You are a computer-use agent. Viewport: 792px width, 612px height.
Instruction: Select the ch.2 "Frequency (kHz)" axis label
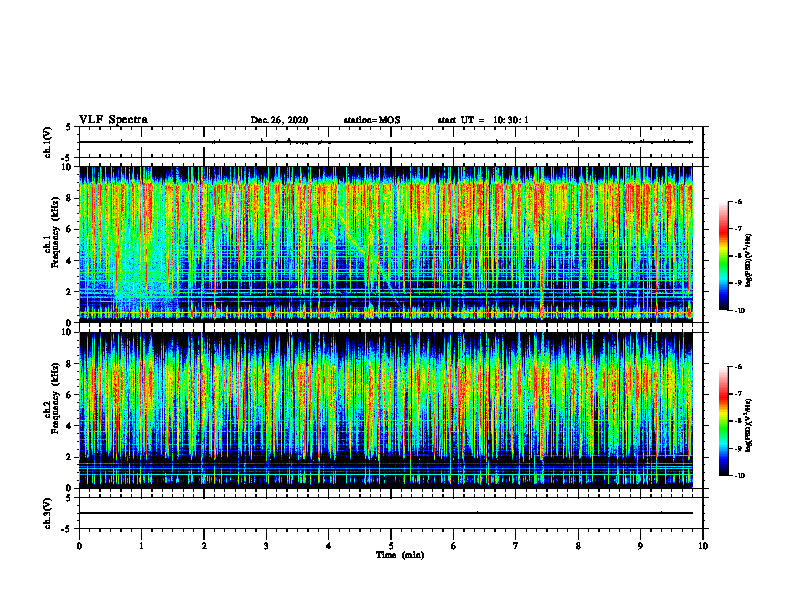(55, 398)
